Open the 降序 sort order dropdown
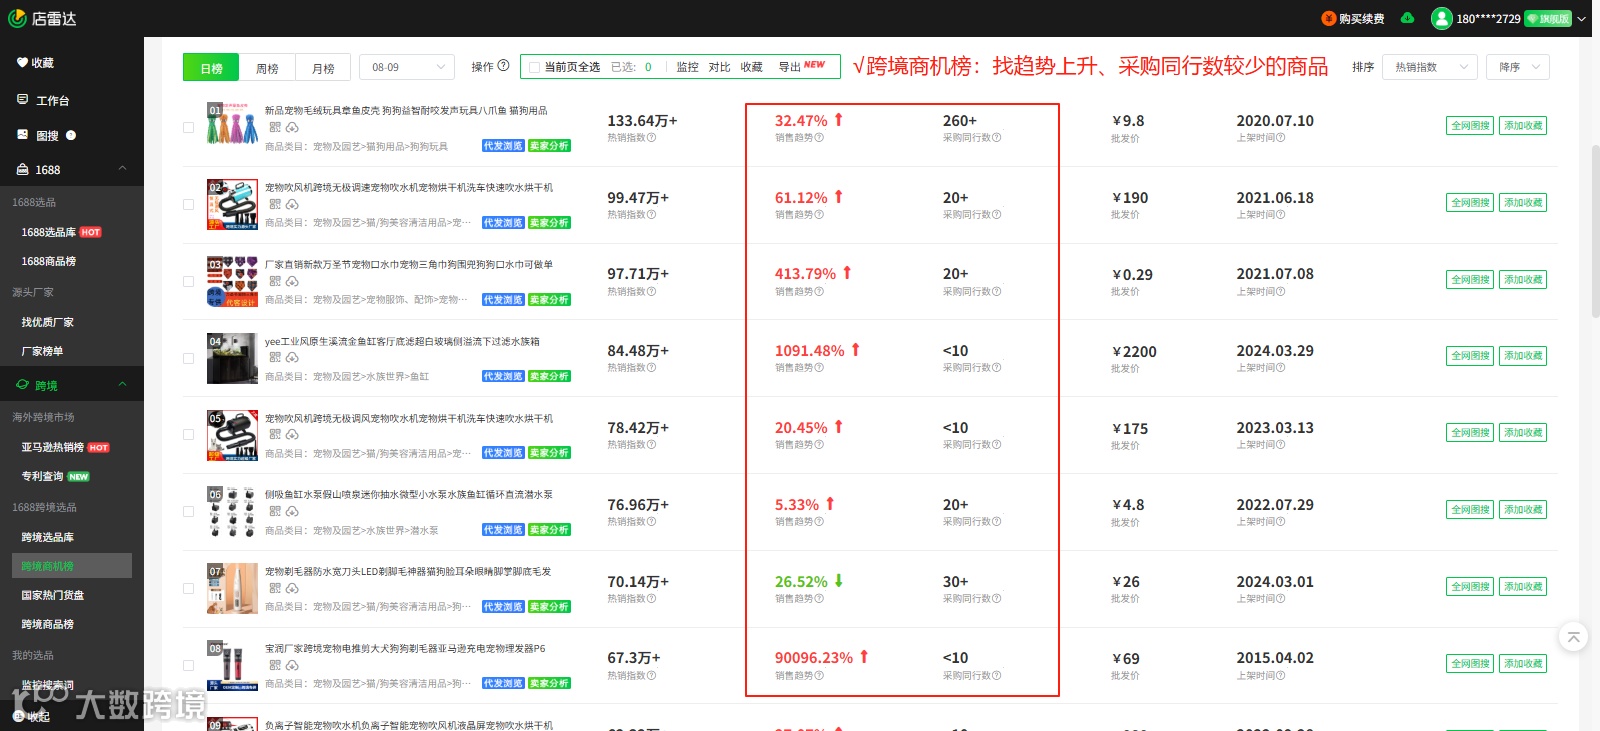The height and width of the screenshot is (731, 1600). (1518, 67)
